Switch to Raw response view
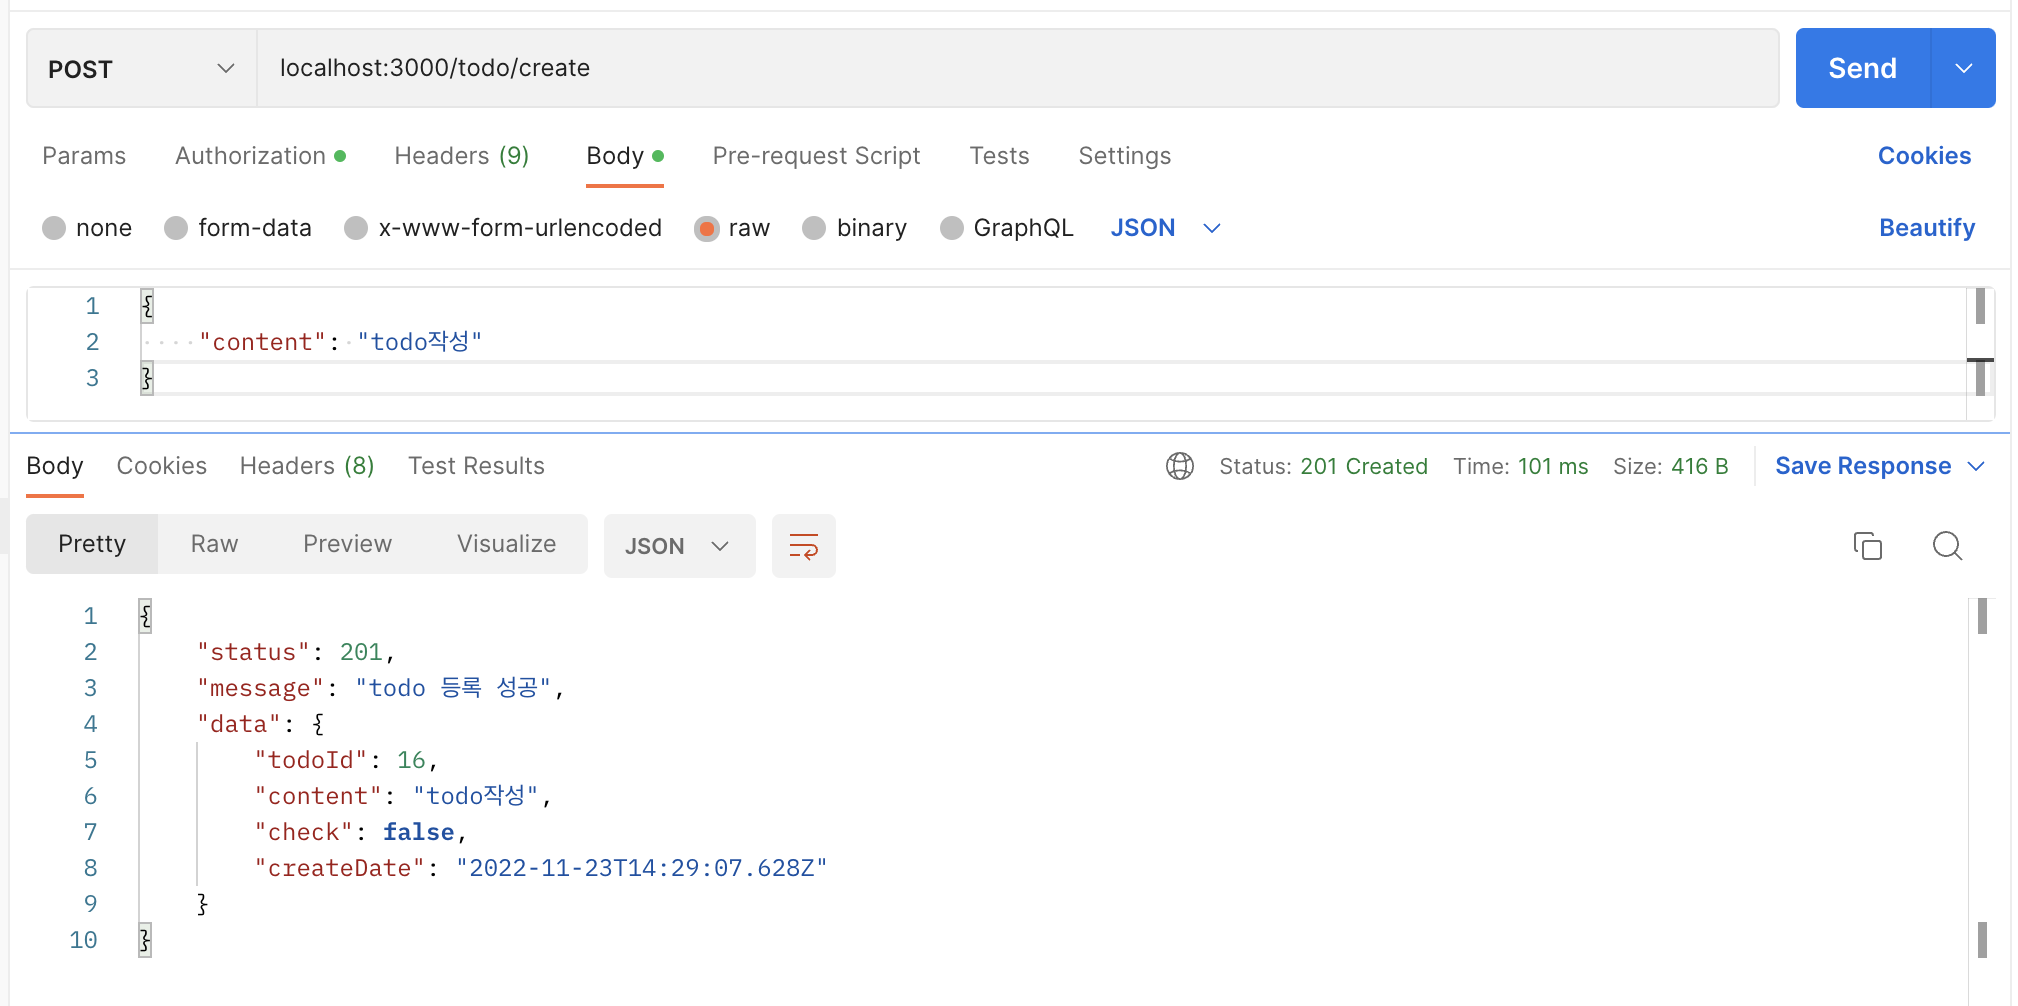This screenshot has width=2018, height=1006. coord(213,544)
